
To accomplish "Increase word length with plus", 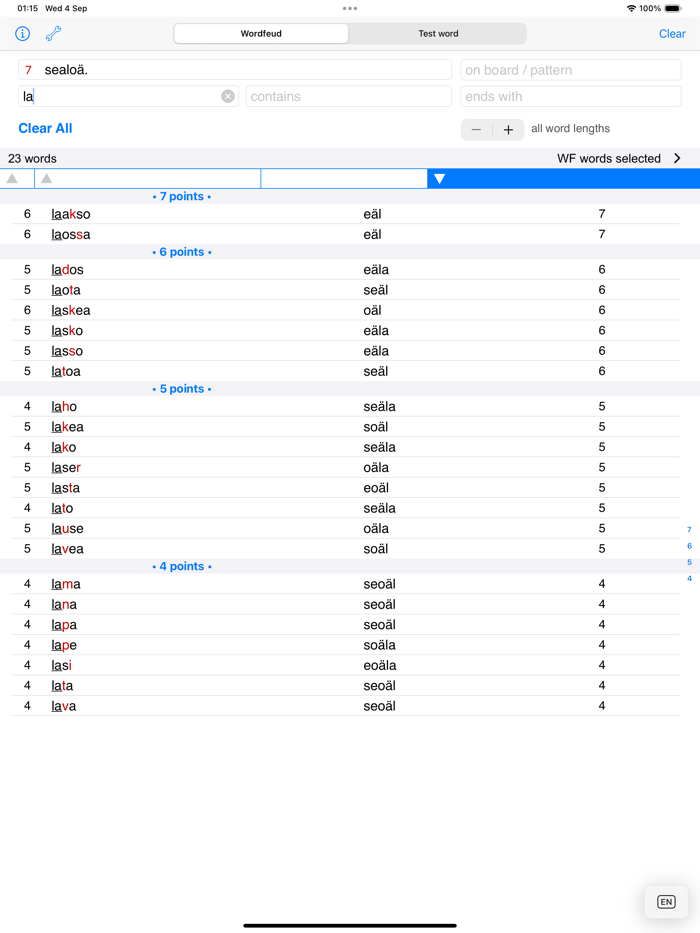I will [x=508, y=129].
